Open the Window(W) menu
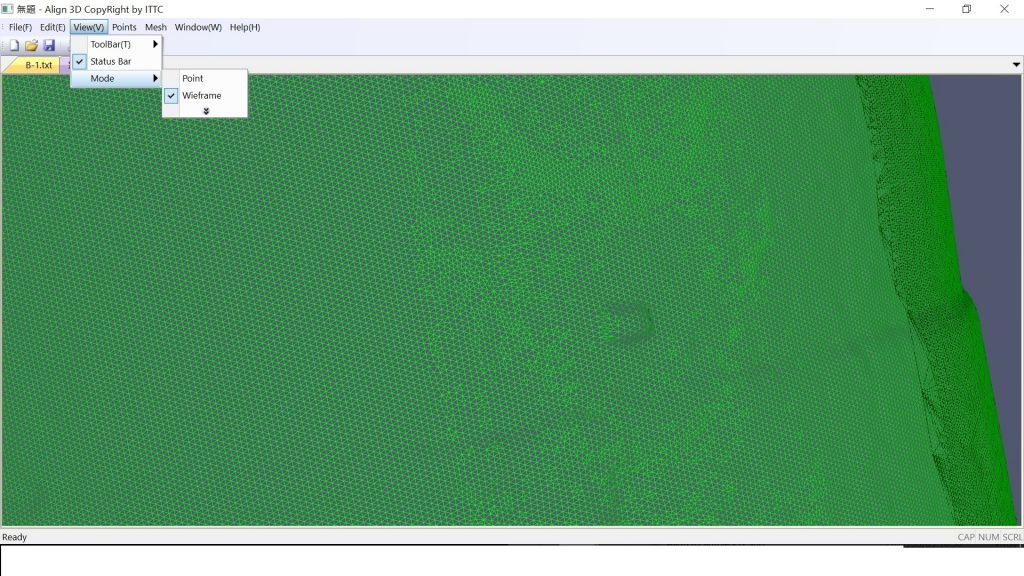The image size is (1024, 576). (x=198, y=27)
